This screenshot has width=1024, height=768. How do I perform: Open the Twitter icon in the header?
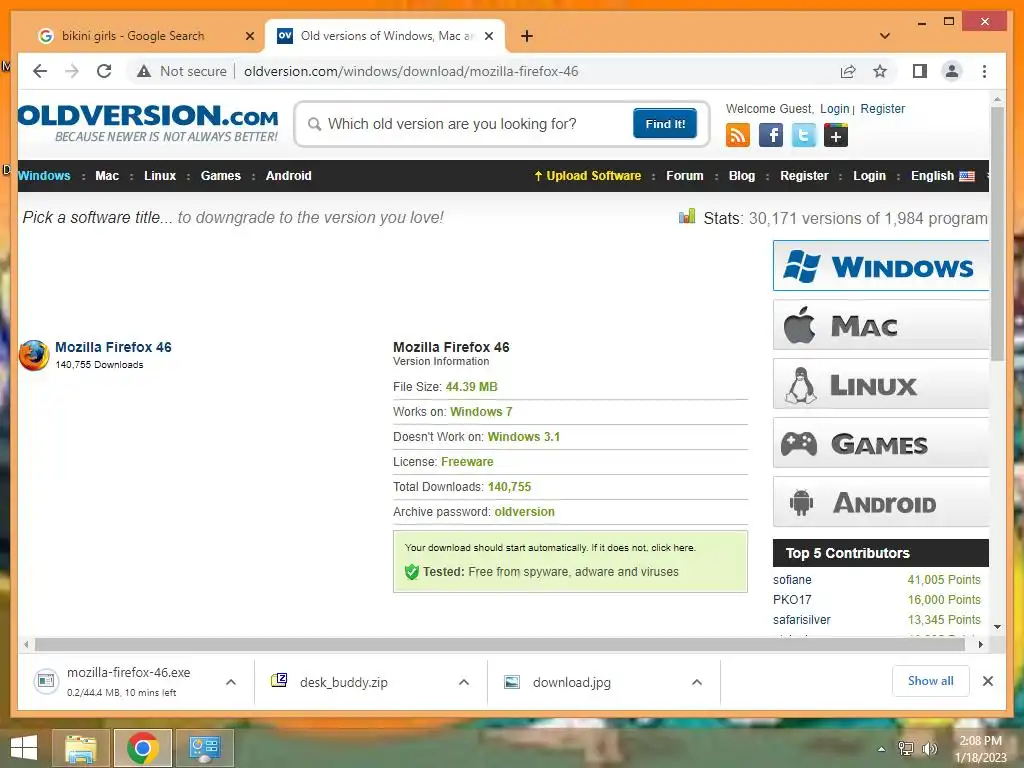803,135
